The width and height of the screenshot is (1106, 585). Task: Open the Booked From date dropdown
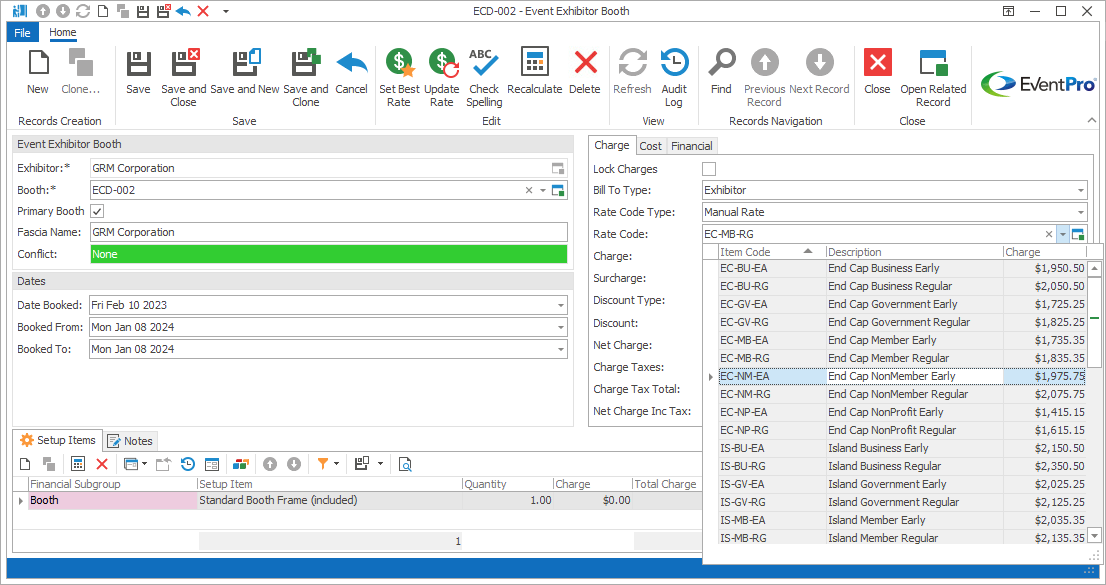coord(561,327)
